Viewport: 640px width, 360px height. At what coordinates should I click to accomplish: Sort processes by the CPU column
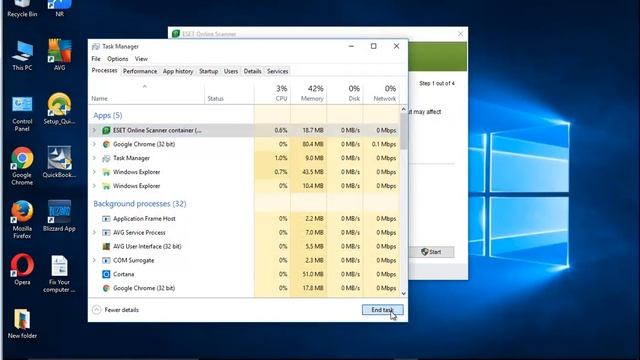(x=272, y=93)
